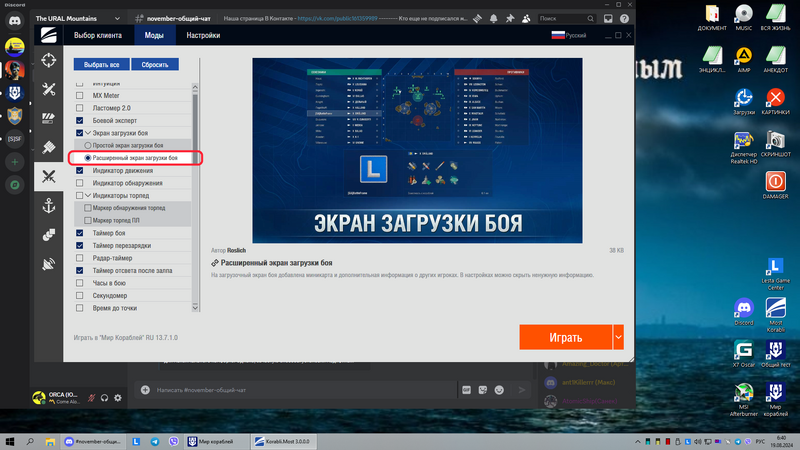Open Telegram from the taskbar
The image size is (800, 450).
click(155, 441)
